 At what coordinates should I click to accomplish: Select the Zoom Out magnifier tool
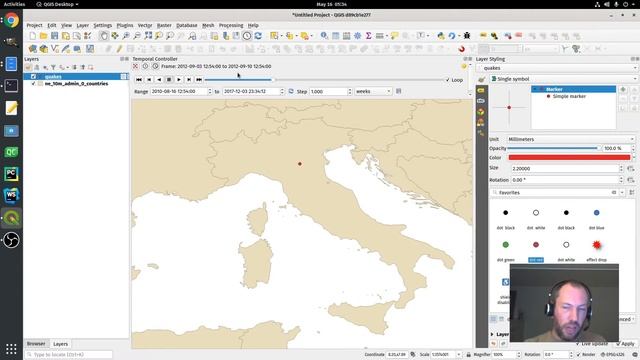pos(137,36)
